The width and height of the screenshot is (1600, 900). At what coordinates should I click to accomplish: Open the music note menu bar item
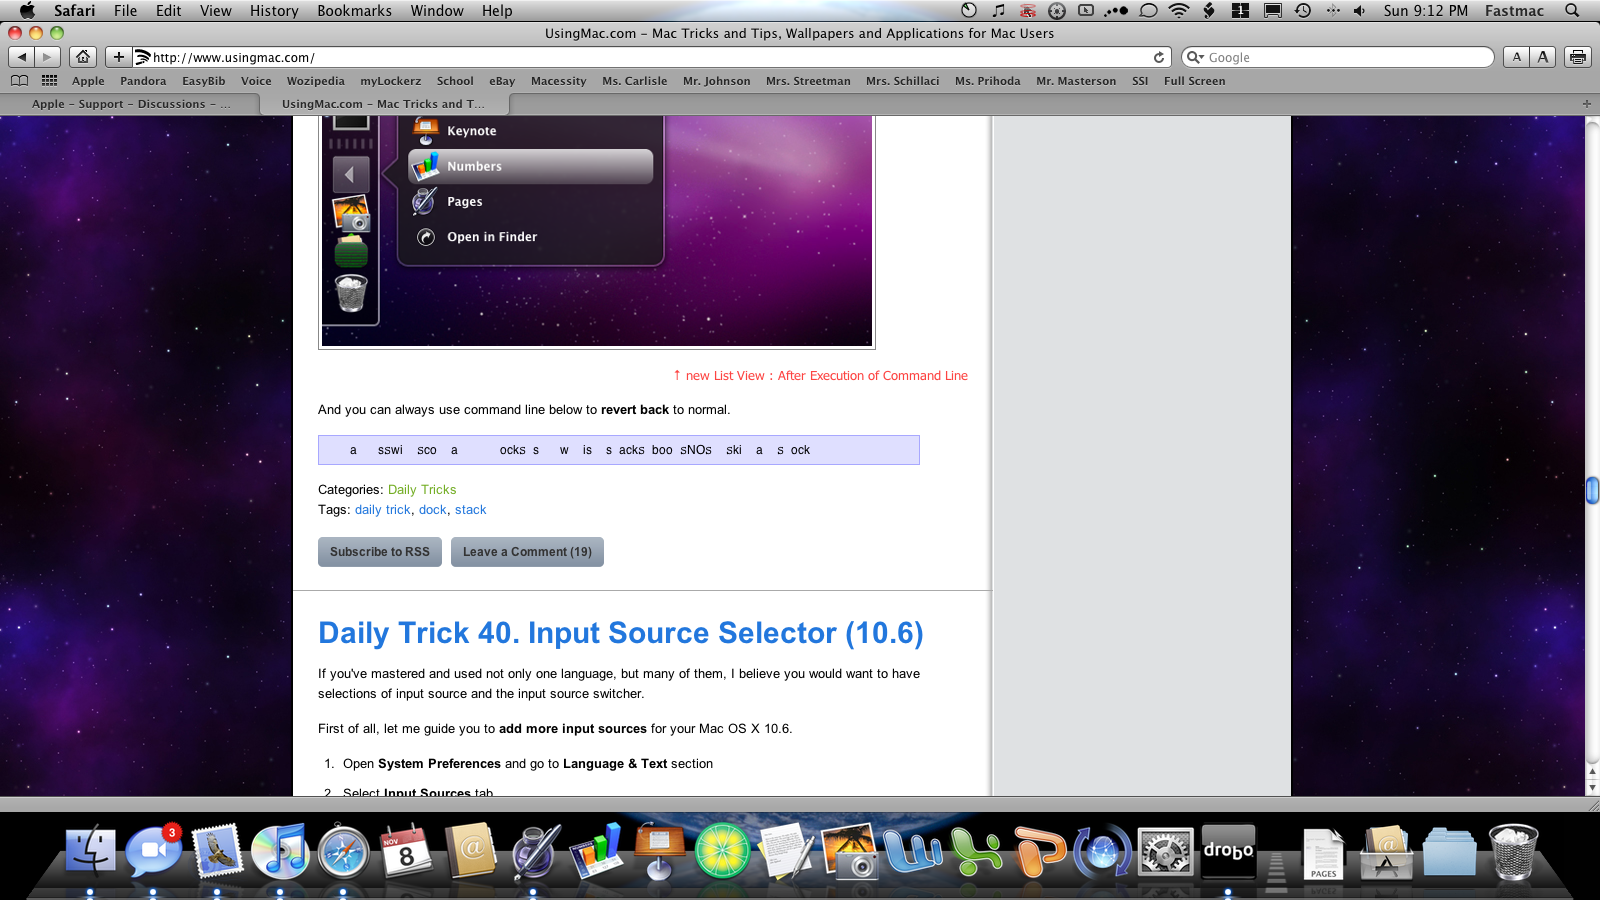998,11
